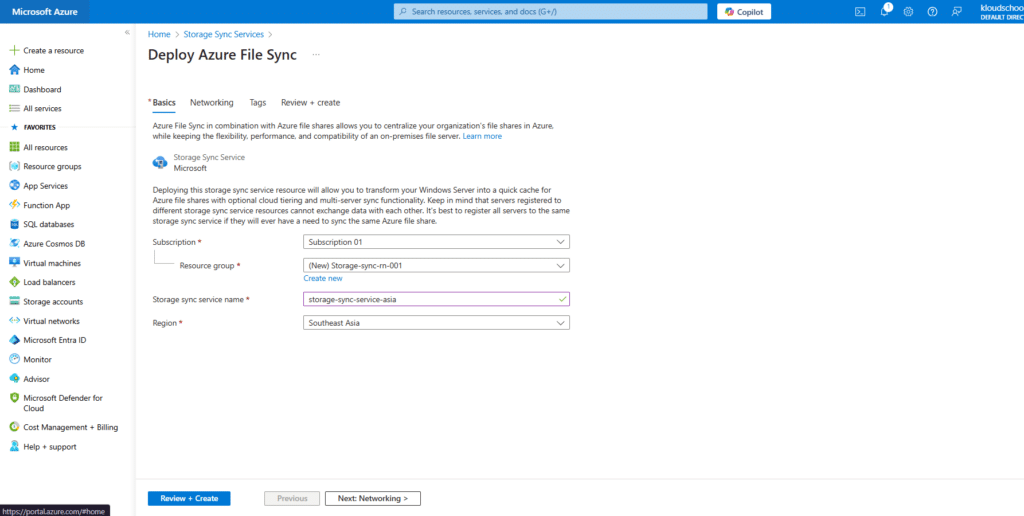Viewport: 1024px width, 516px height.
Task: Open the notifications bell icon
Action: click(x=884, y=12)
